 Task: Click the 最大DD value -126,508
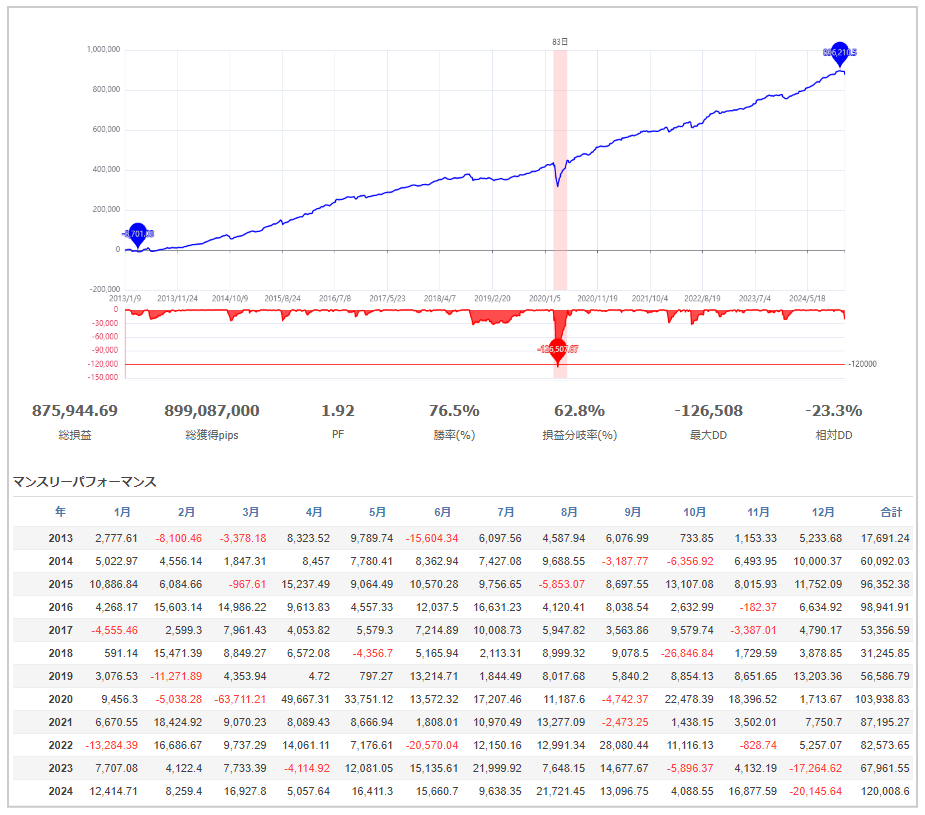[x=708, y=411]
